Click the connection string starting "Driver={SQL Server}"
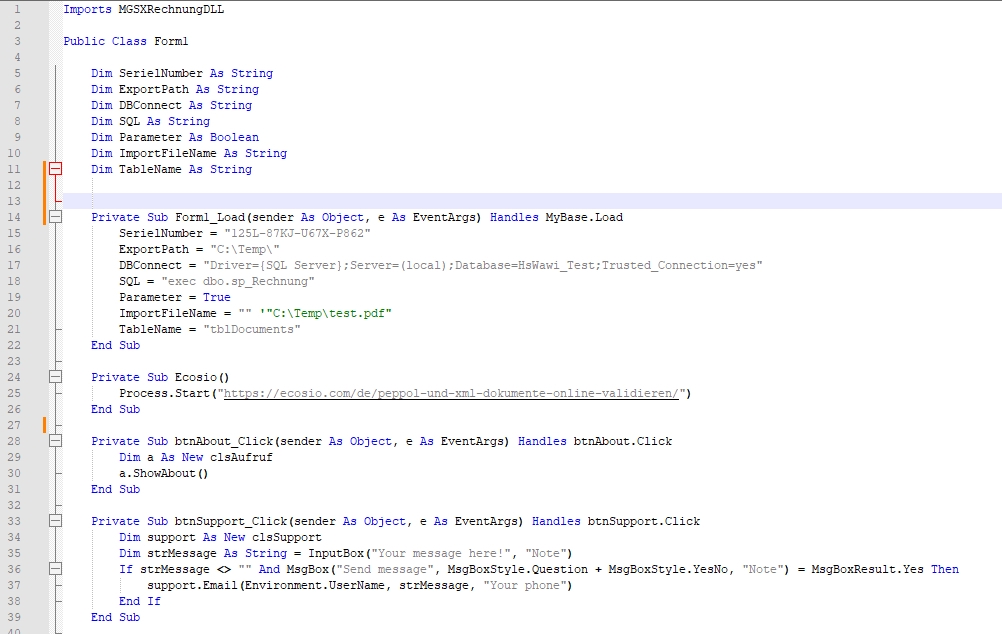Image resolution: width=1002 pixels, height=634 pixels. click(x=483, y=265)
